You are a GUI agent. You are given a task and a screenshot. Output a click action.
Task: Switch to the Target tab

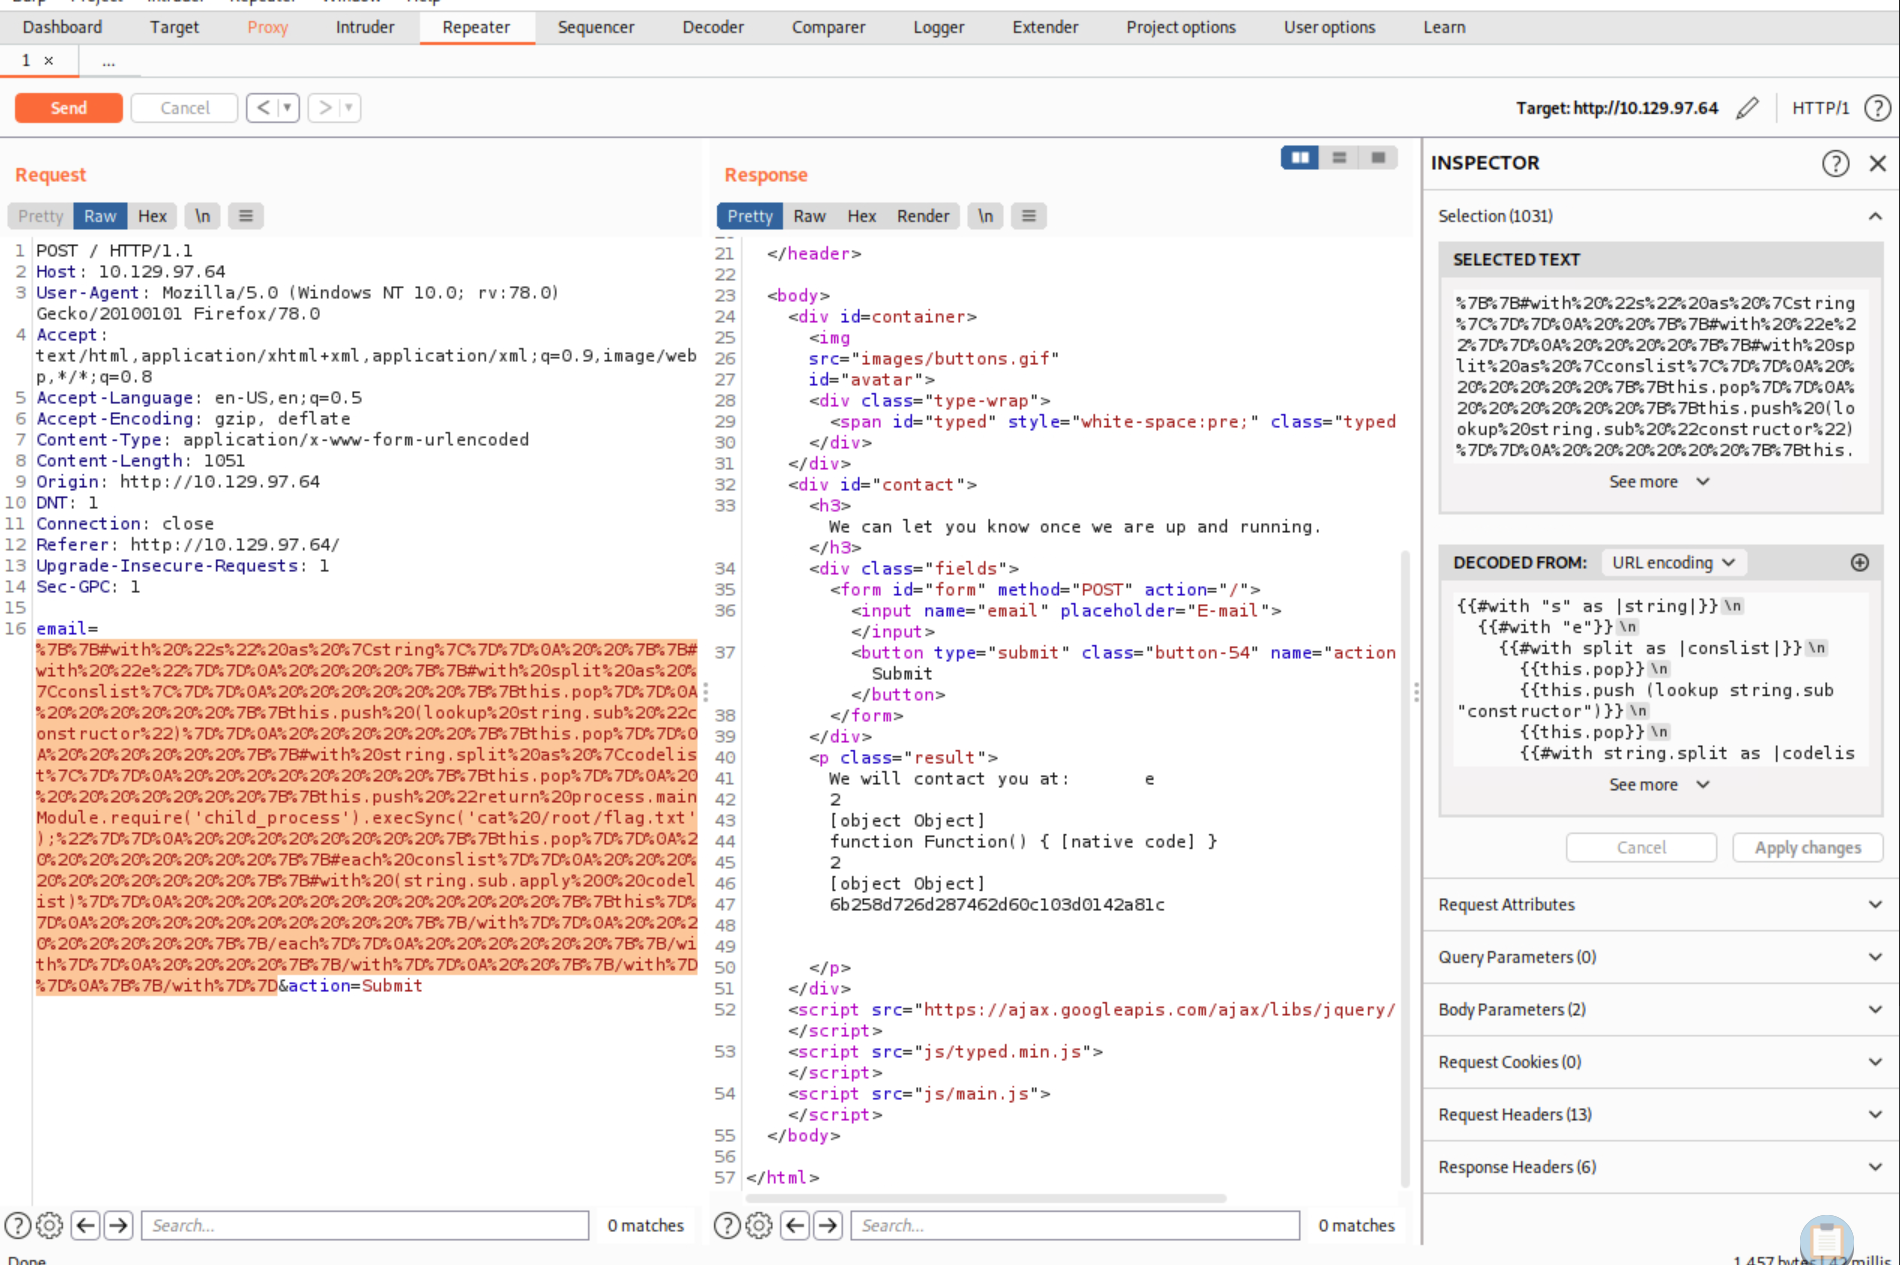tap(174, 27)
